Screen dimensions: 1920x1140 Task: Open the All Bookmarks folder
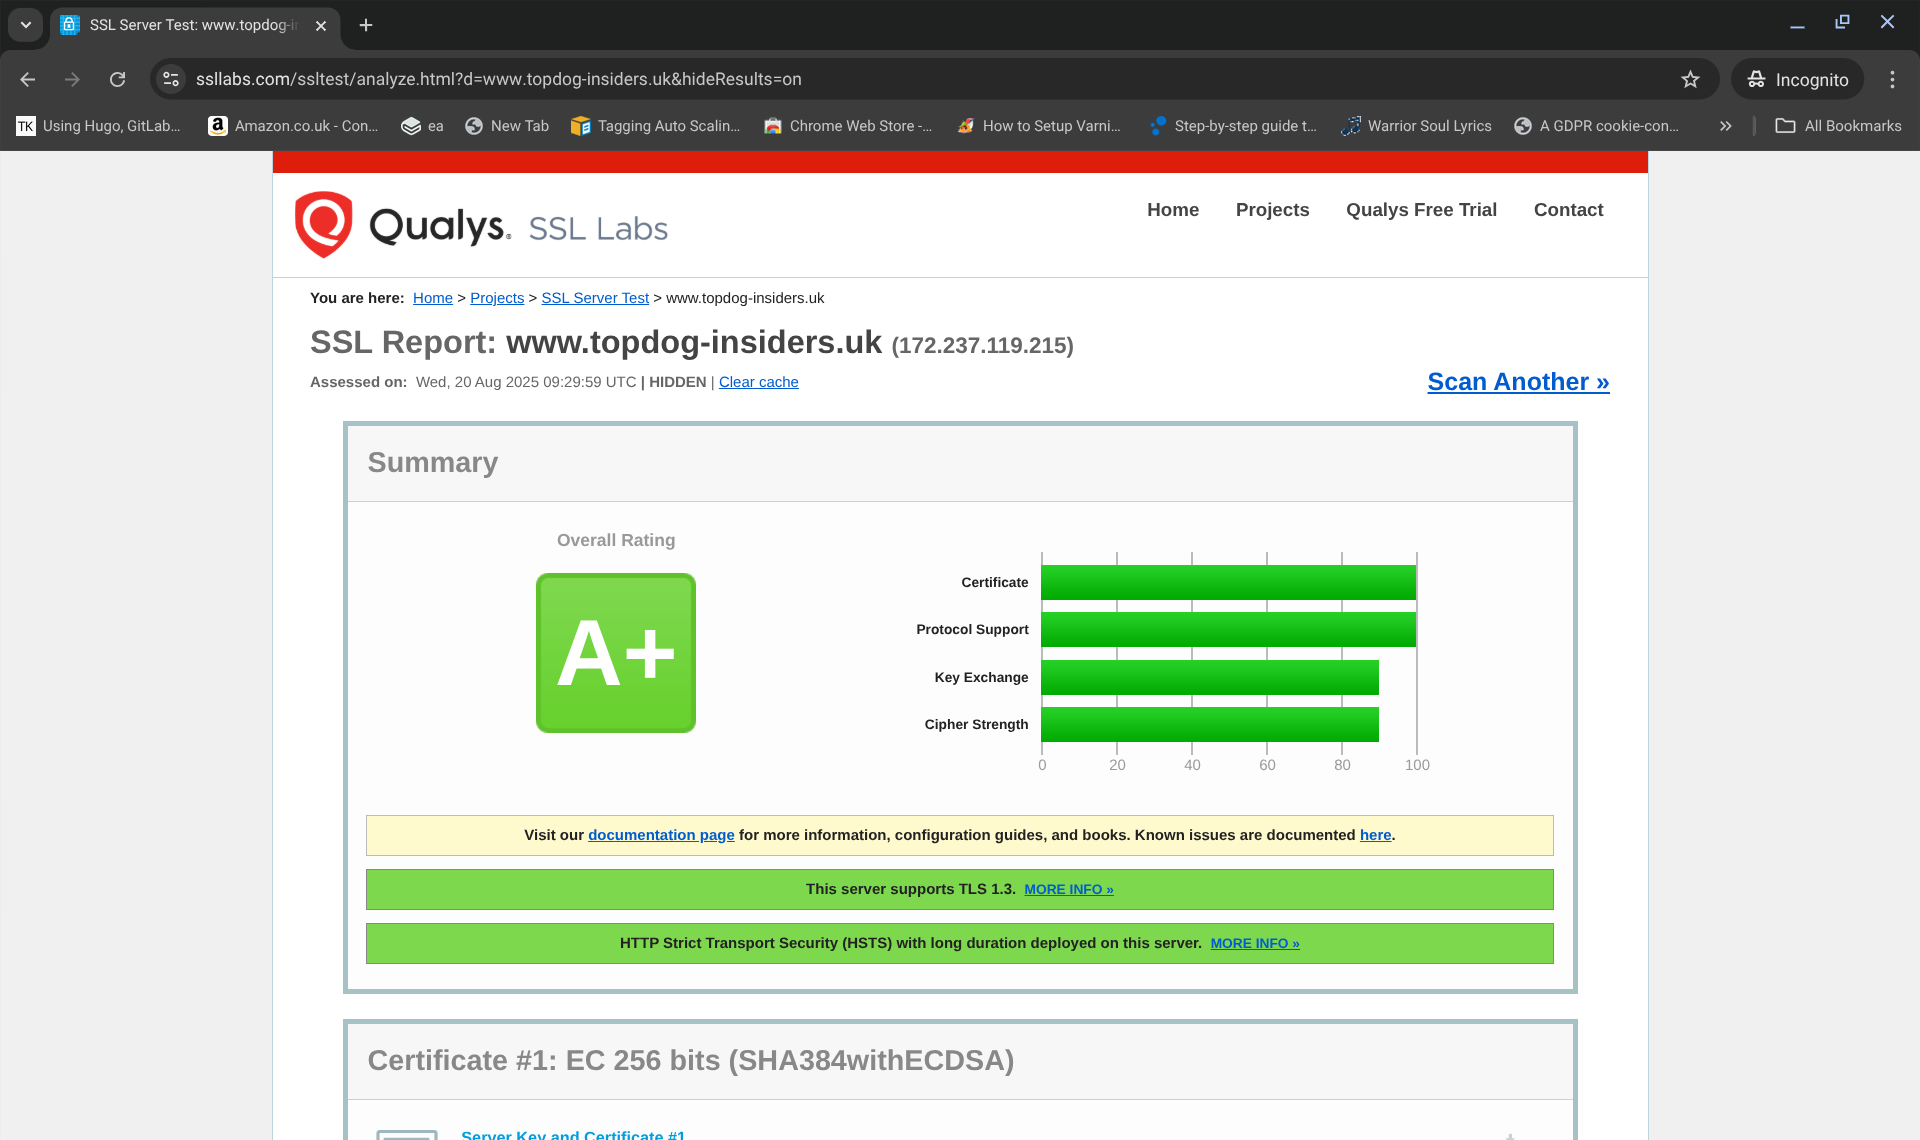(1838, 126)
